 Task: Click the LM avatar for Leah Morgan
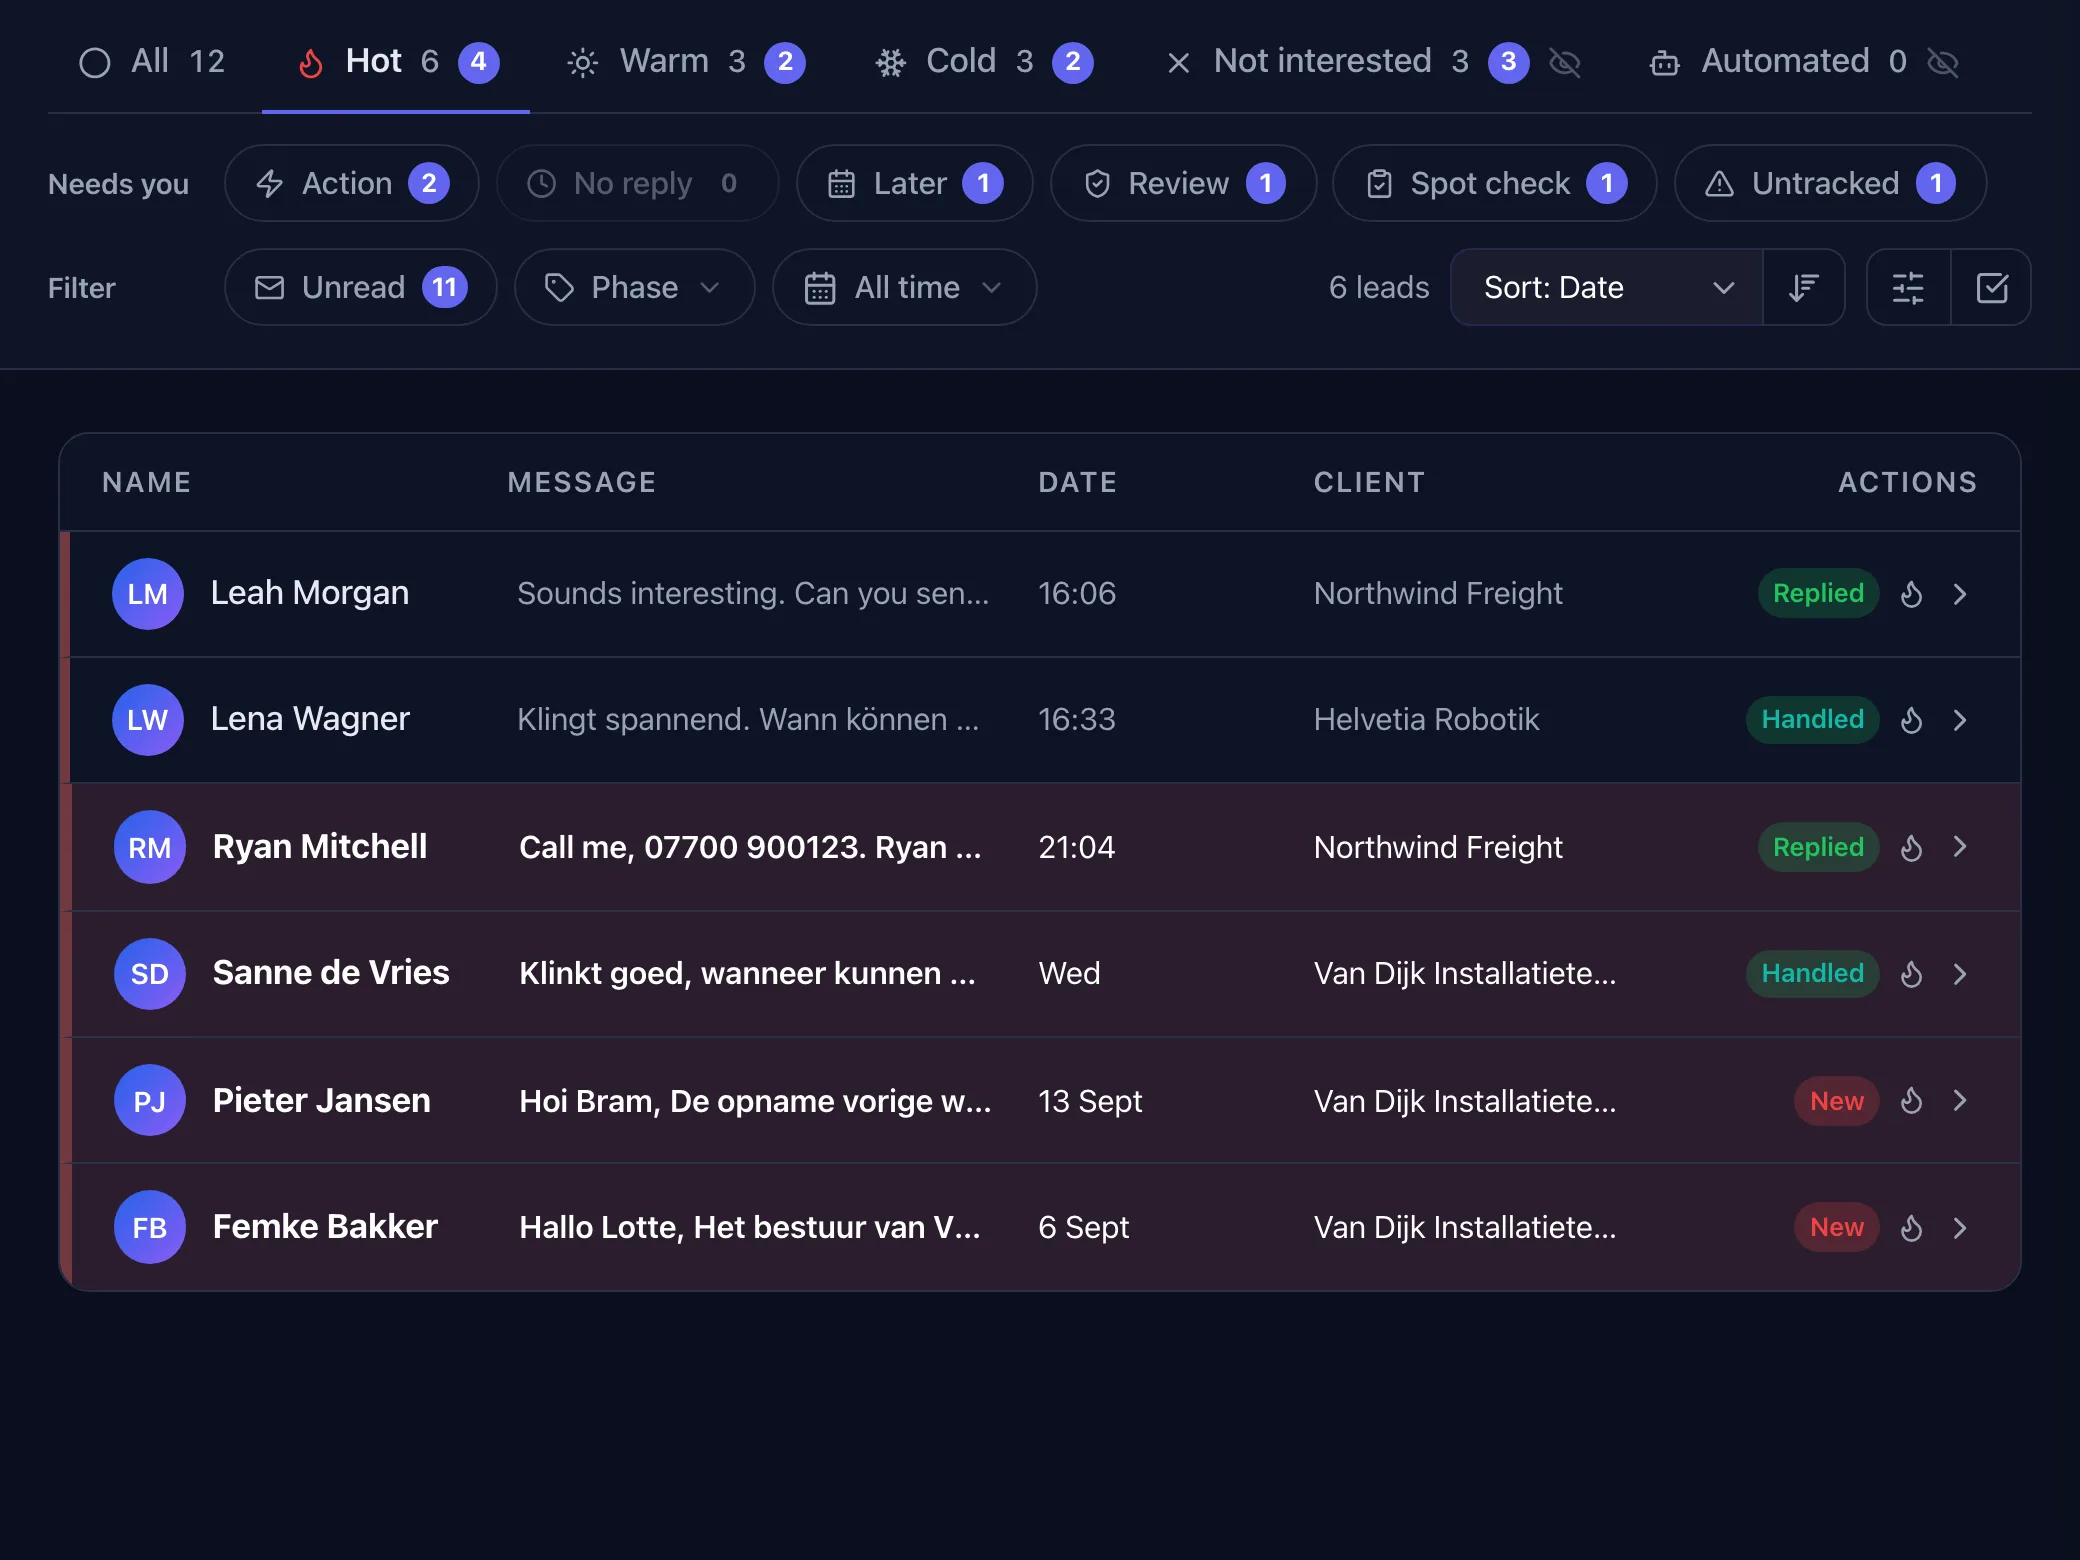pyautogui.click(x=148, y=594)
